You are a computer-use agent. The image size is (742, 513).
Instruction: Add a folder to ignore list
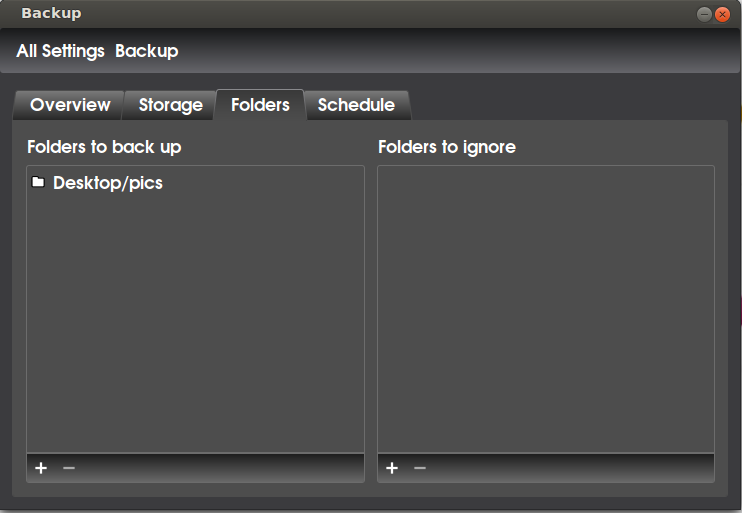[392, 468]
